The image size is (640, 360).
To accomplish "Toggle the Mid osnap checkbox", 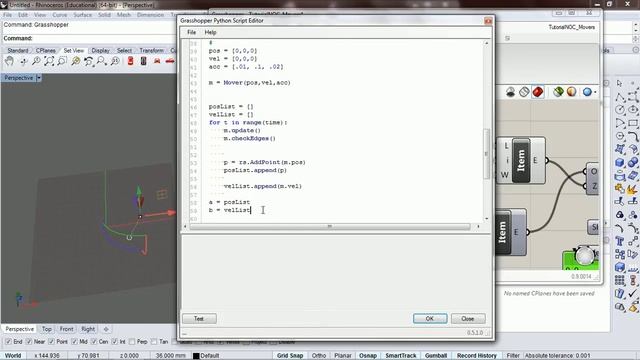I will pos(74,341).
